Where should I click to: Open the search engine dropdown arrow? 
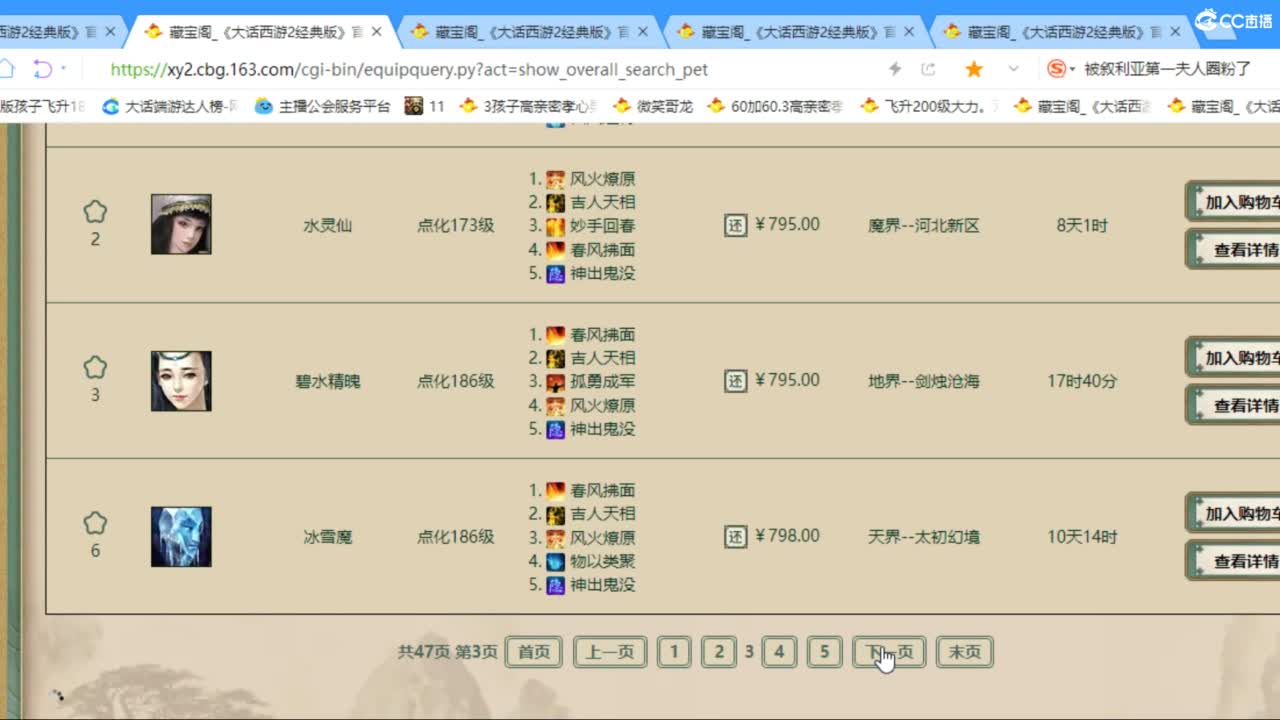coord(1073,70)
